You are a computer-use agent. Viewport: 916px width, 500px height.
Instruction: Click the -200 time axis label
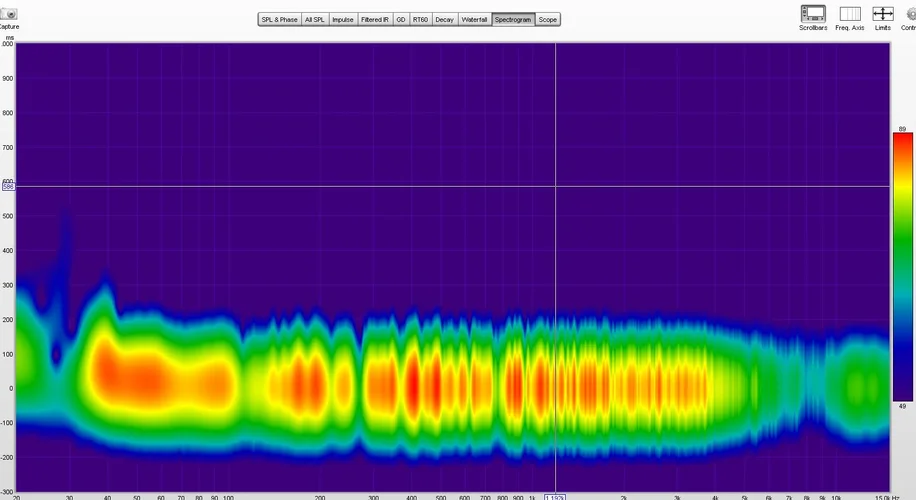6,457
